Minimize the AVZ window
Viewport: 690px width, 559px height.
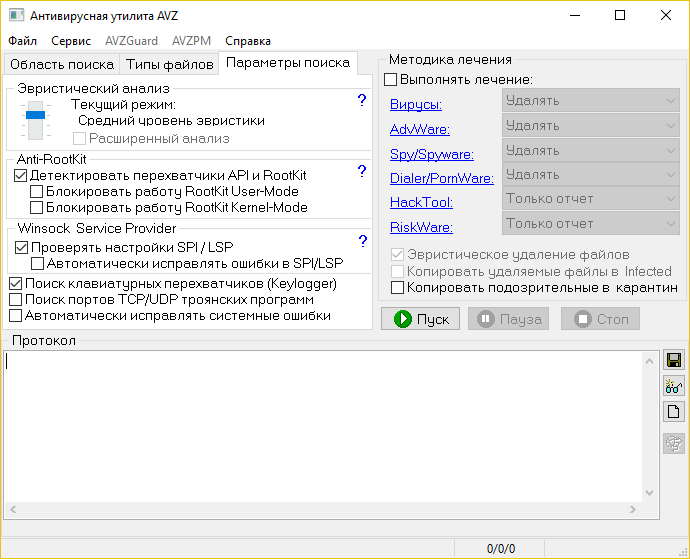pos(574,15)
